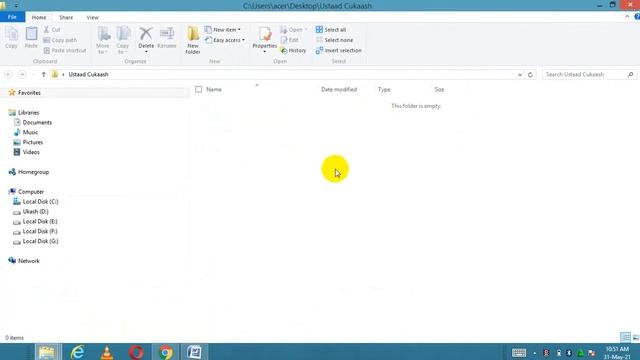Launch VLC media player from the taskbar

click(x=107, y=352)
